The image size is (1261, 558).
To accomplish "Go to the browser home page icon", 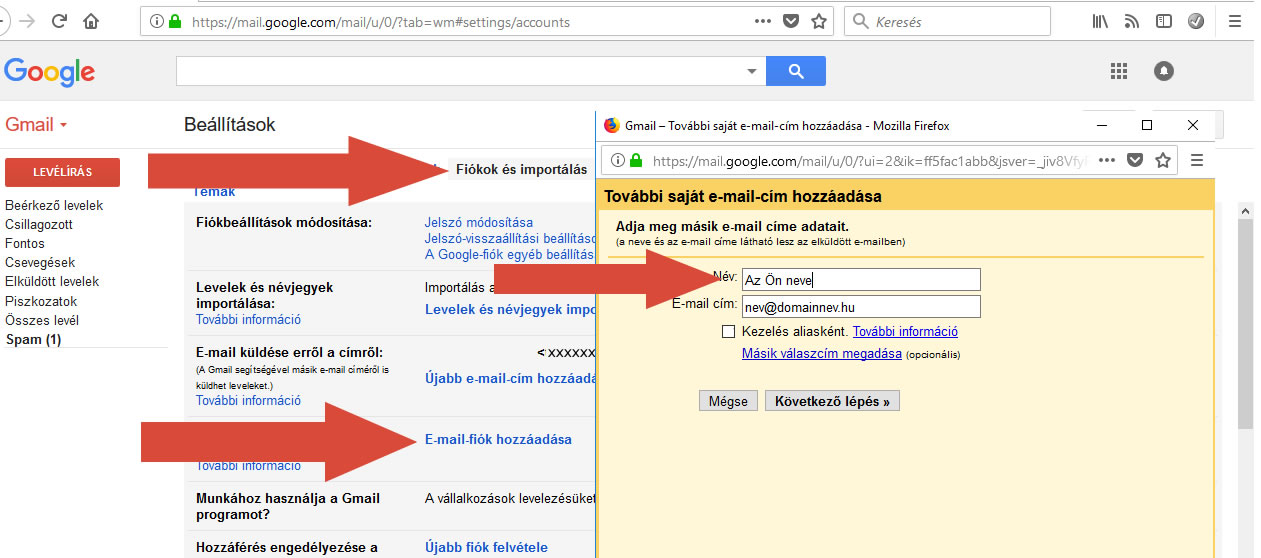I will pos(91,20).
